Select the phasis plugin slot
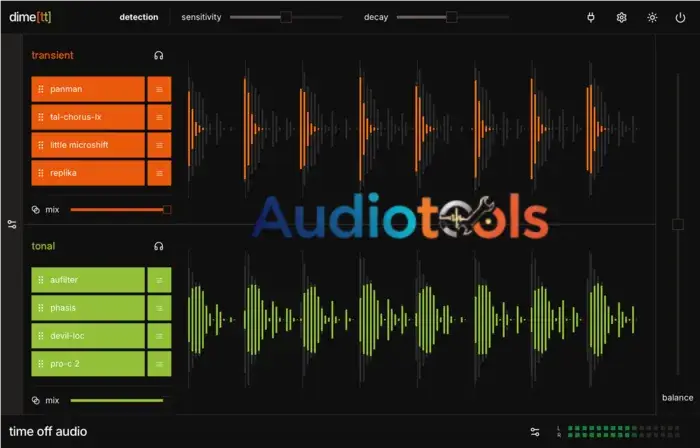Screen dimensions: 700x448 click(x=88, y=308)
